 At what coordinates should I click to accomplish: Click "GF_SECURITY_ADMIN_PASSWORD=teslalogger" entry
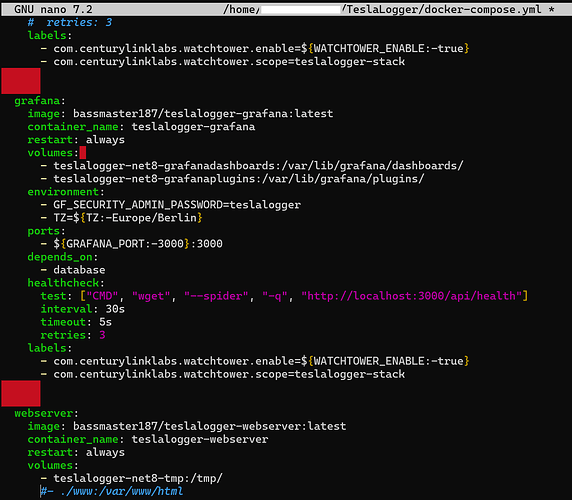(x=177, y=205)
